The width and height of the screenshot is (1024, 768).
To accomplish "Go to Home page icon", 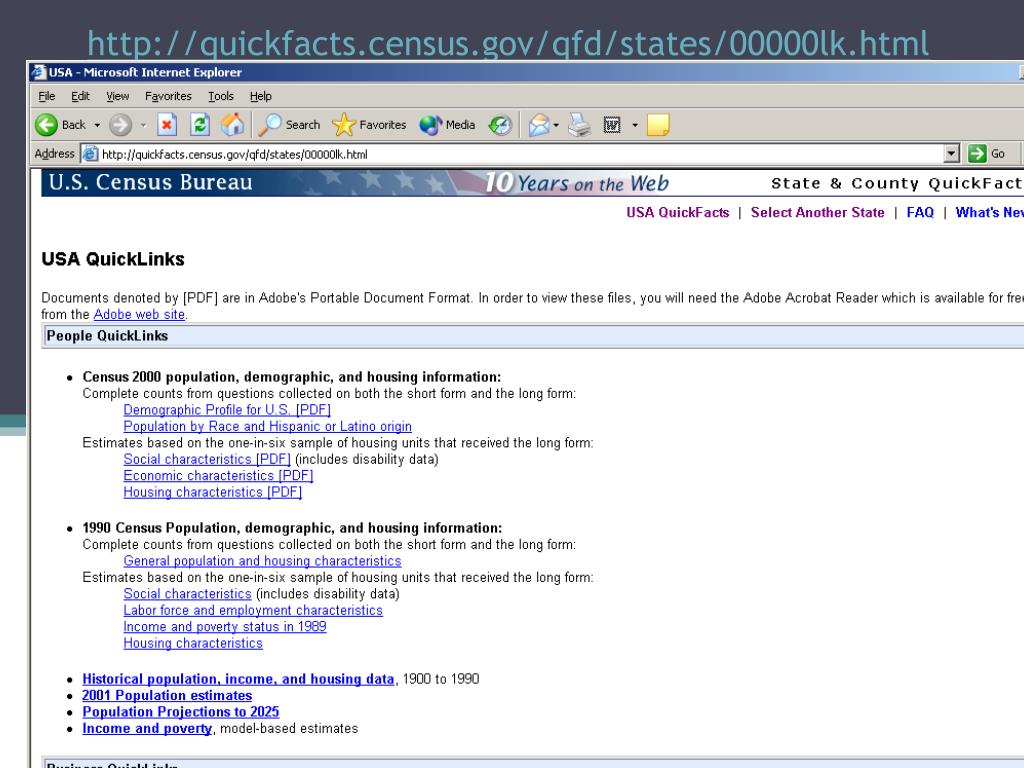I will coord(232,125).
